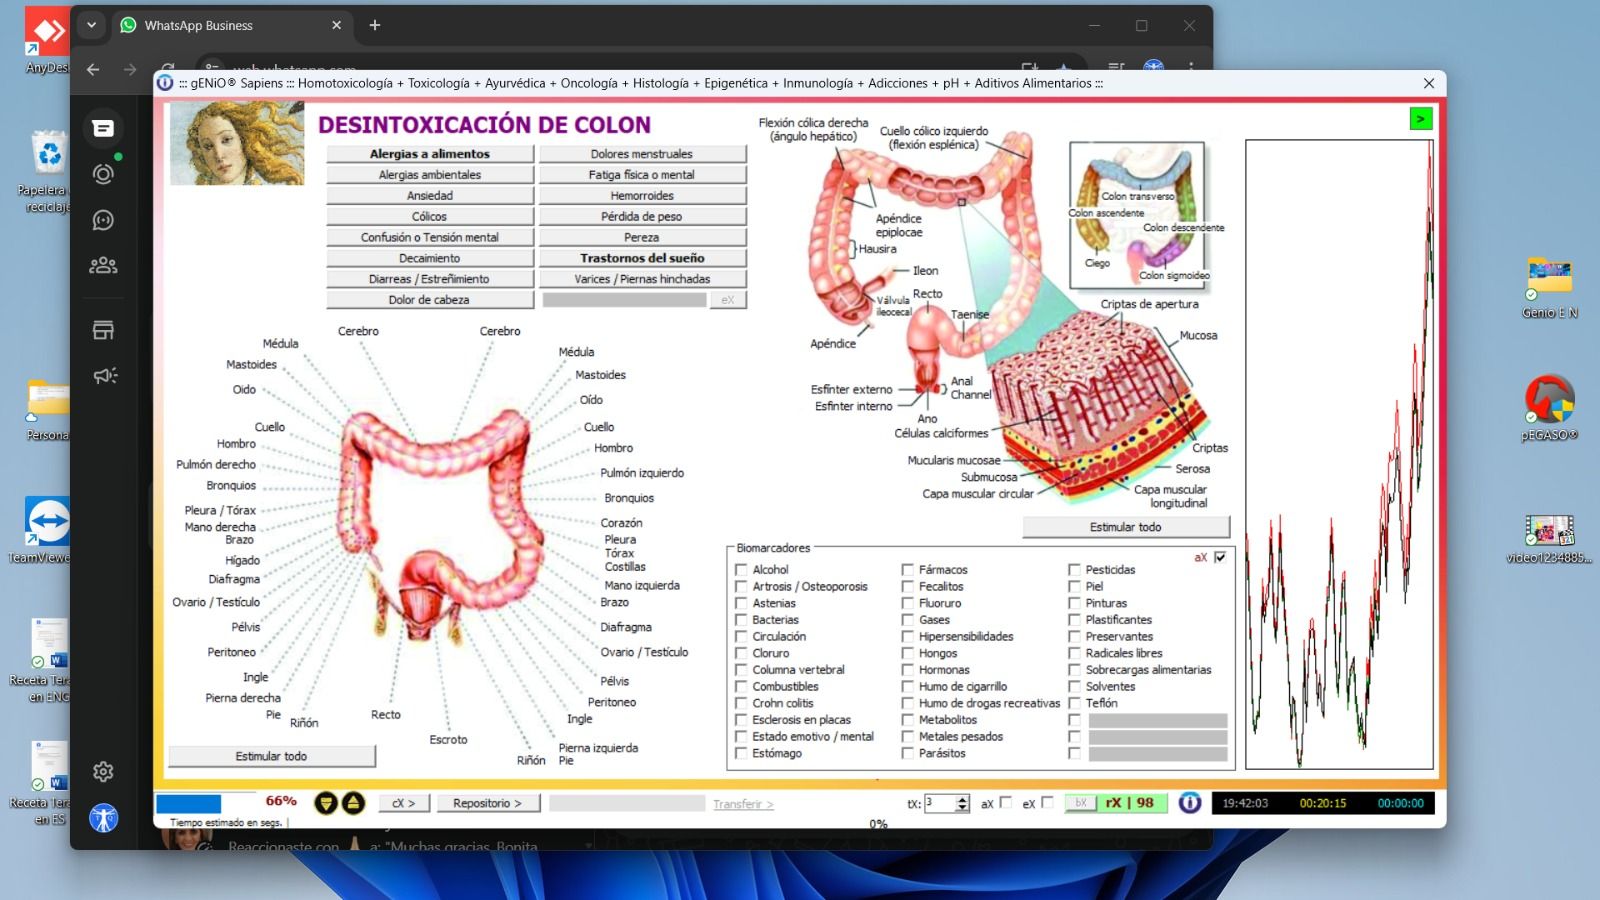Click the yellow up-triangle round icon
Image resolution: width=1600 pixels, height=900 pixels.
coord(353,803)
